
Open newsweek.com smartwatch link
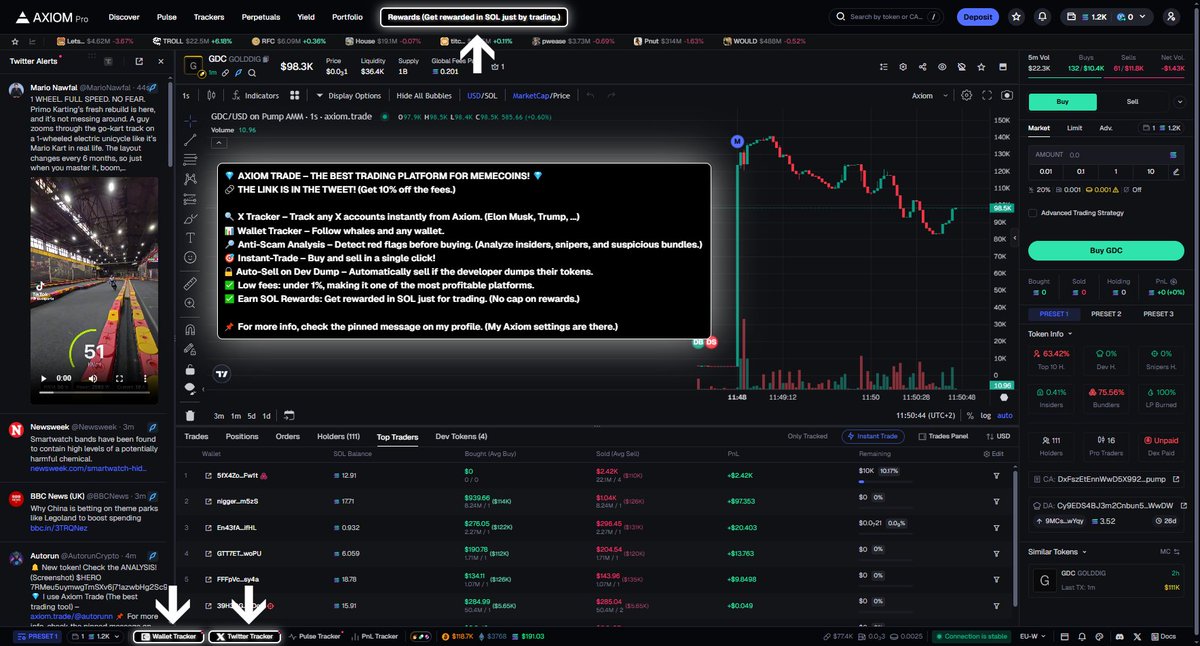click(x=88, y=468)
